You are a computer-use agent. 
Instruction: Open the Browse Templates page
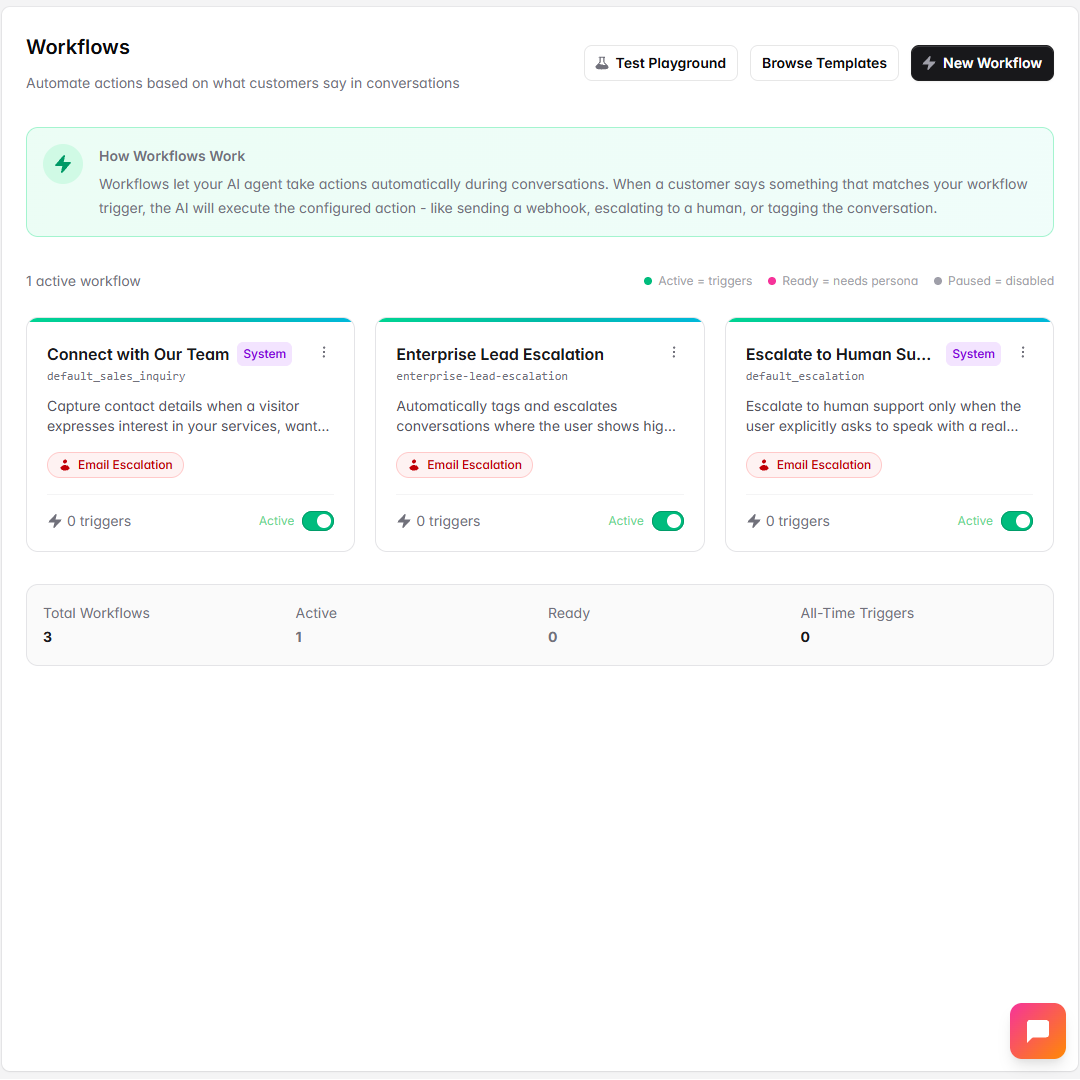click(824, 62)
